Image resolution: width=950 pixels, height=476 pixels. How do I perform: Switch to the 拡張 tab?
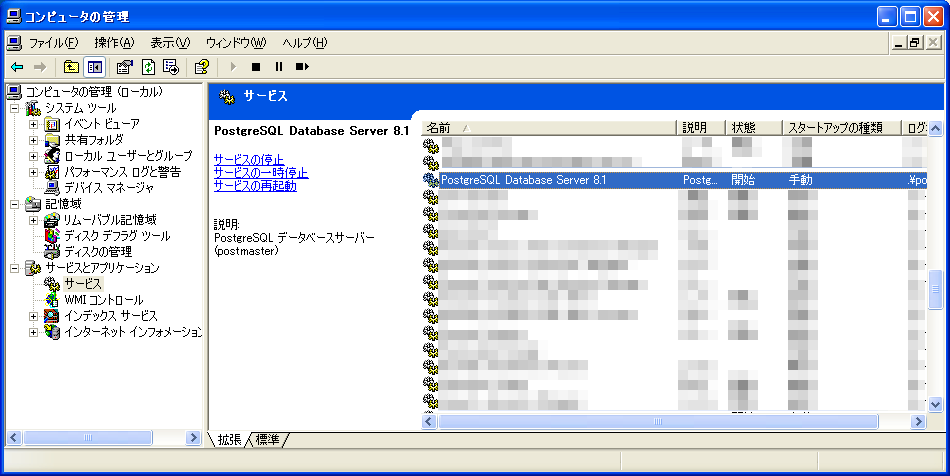[x=229, y=440]
